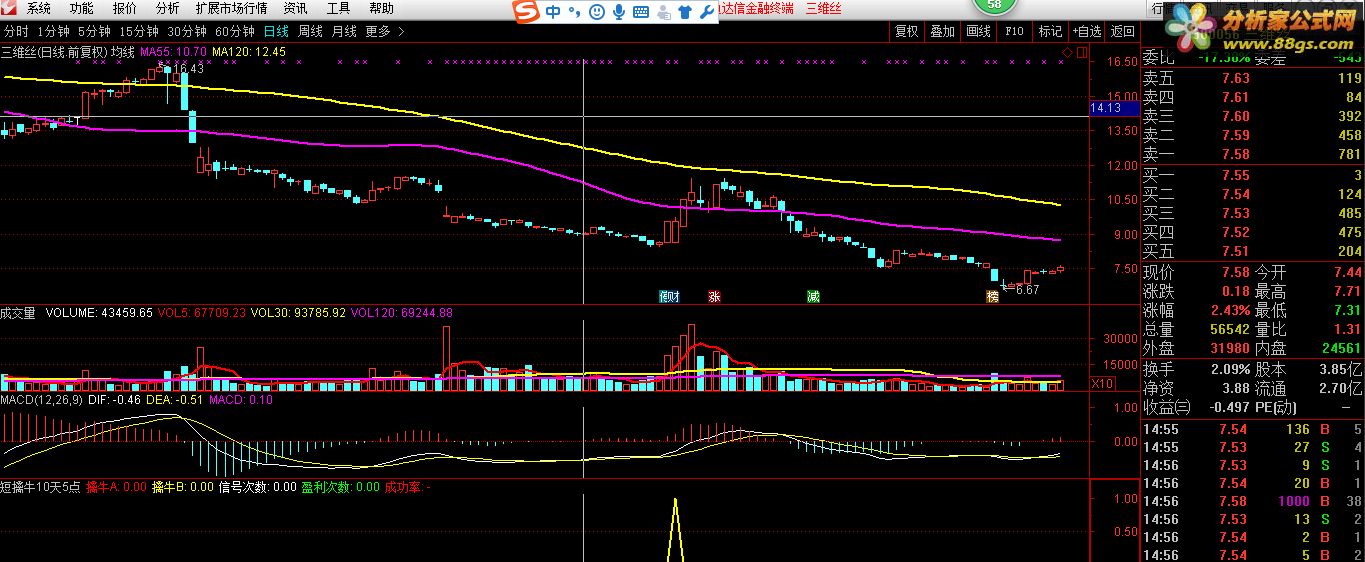Click the 返回 back button
This screenshot has height=562, width=1365.
pyautogui.click(x=1123, y=31)
